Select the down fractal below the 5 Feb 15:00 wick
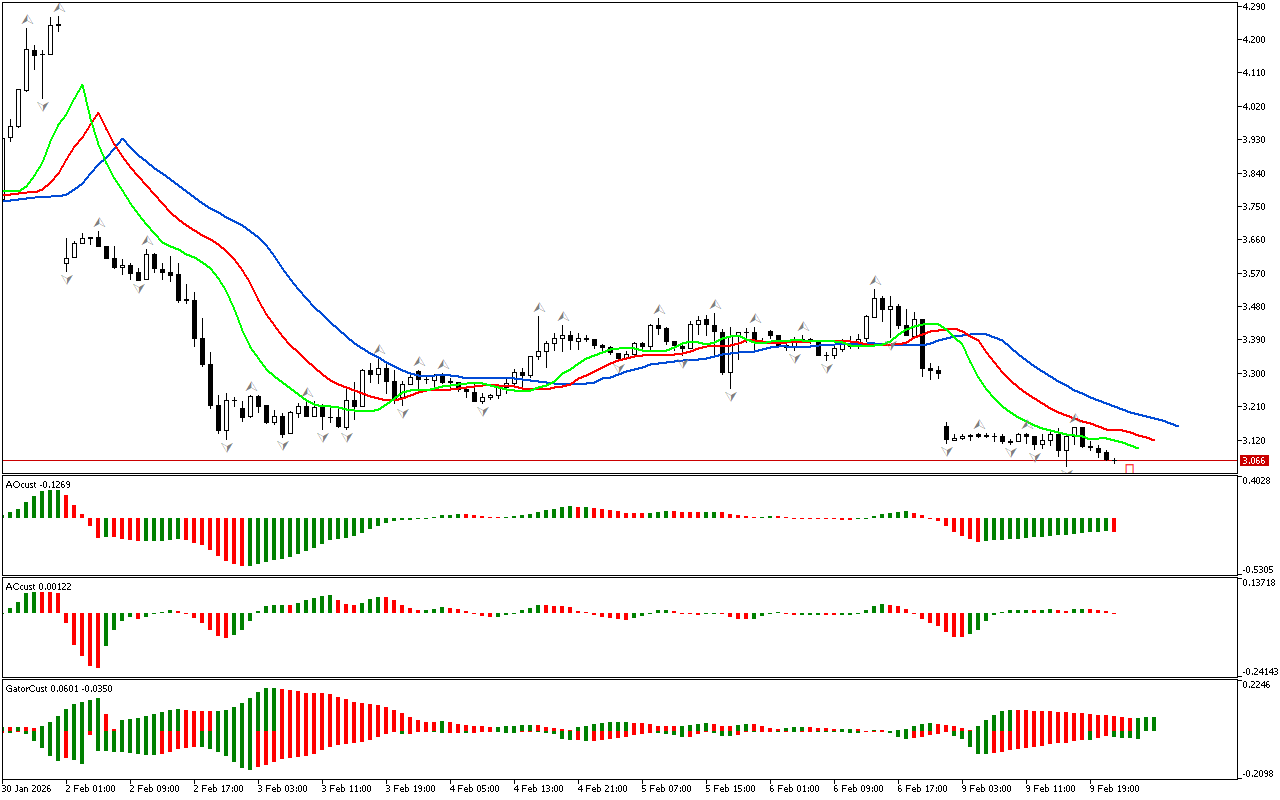 point(731,396)
